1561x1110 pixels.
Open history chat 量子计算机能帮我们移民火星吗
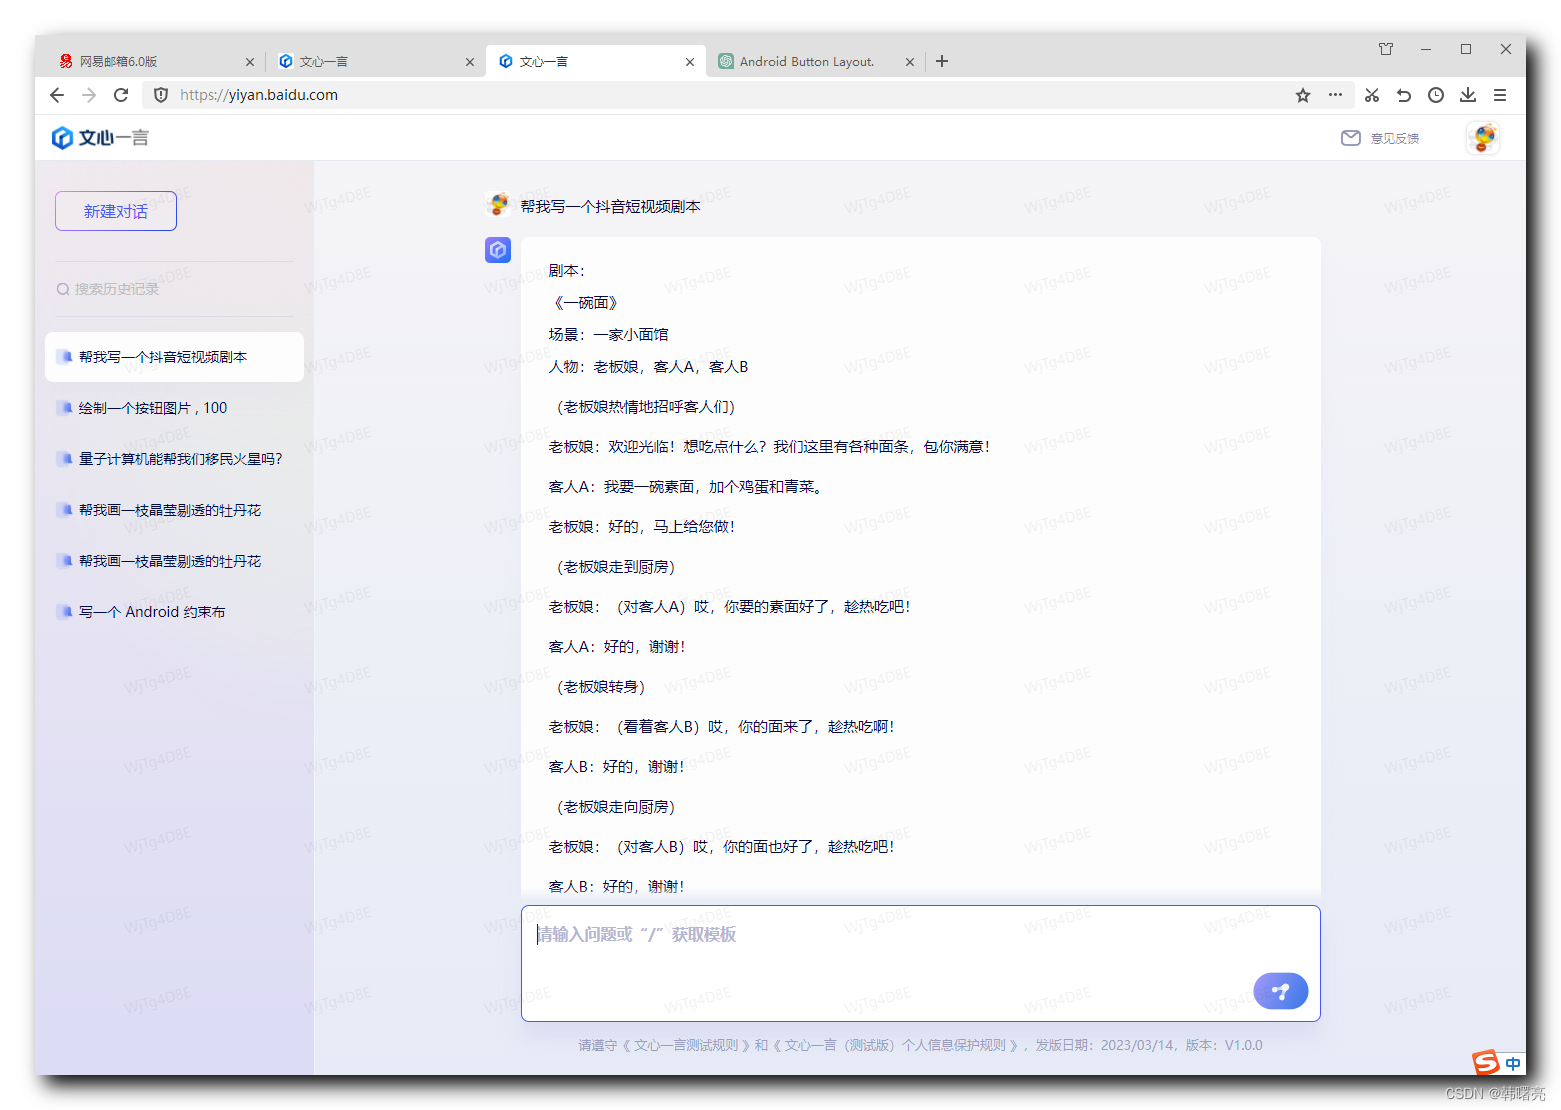coord(174,459)
